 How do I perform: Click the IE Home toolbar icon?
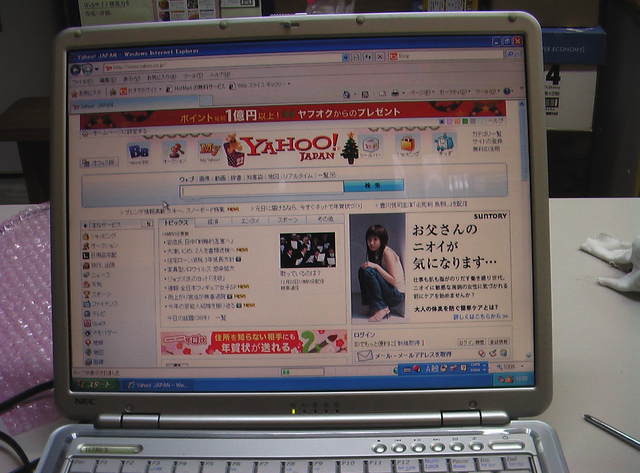(347, 94)
